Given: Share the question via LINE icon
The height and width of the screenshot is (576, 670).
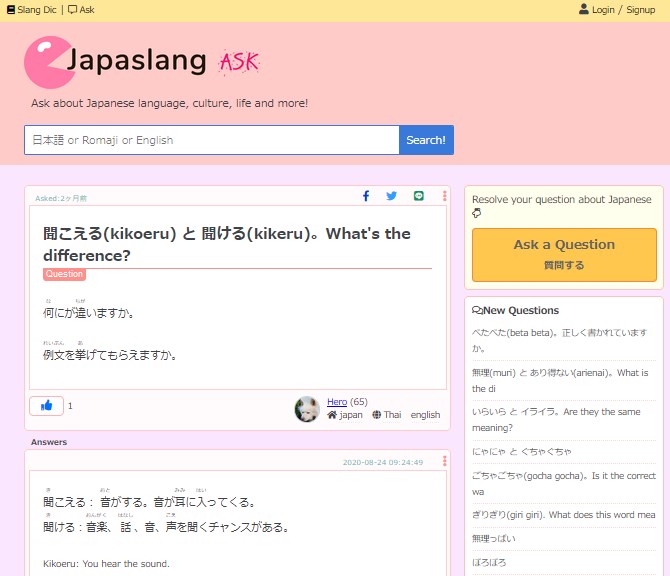Looking at the screenshot, I should coord(419,196).
